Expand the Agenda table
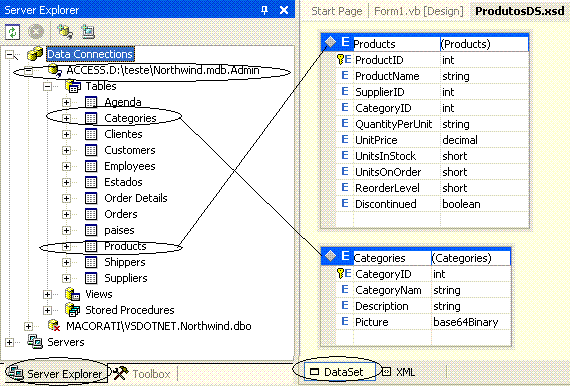570x386 pixels. (x=66, y=102)
